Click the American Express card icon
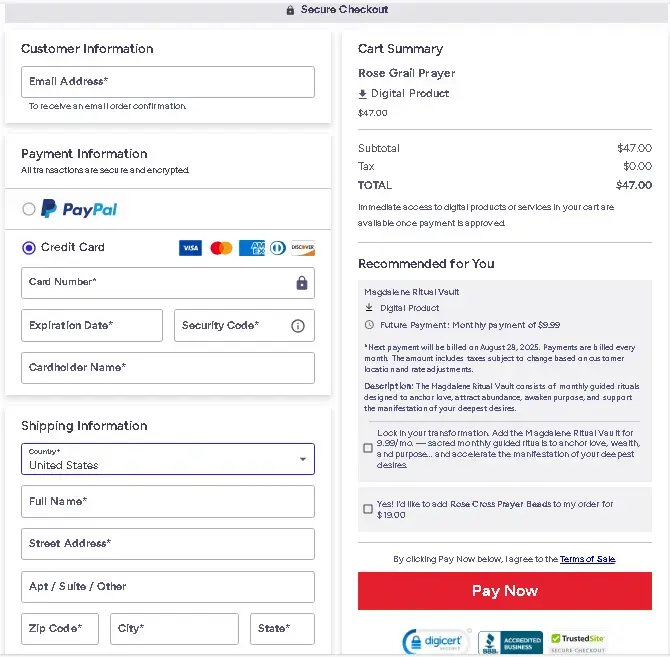 [x=251, y=248]
